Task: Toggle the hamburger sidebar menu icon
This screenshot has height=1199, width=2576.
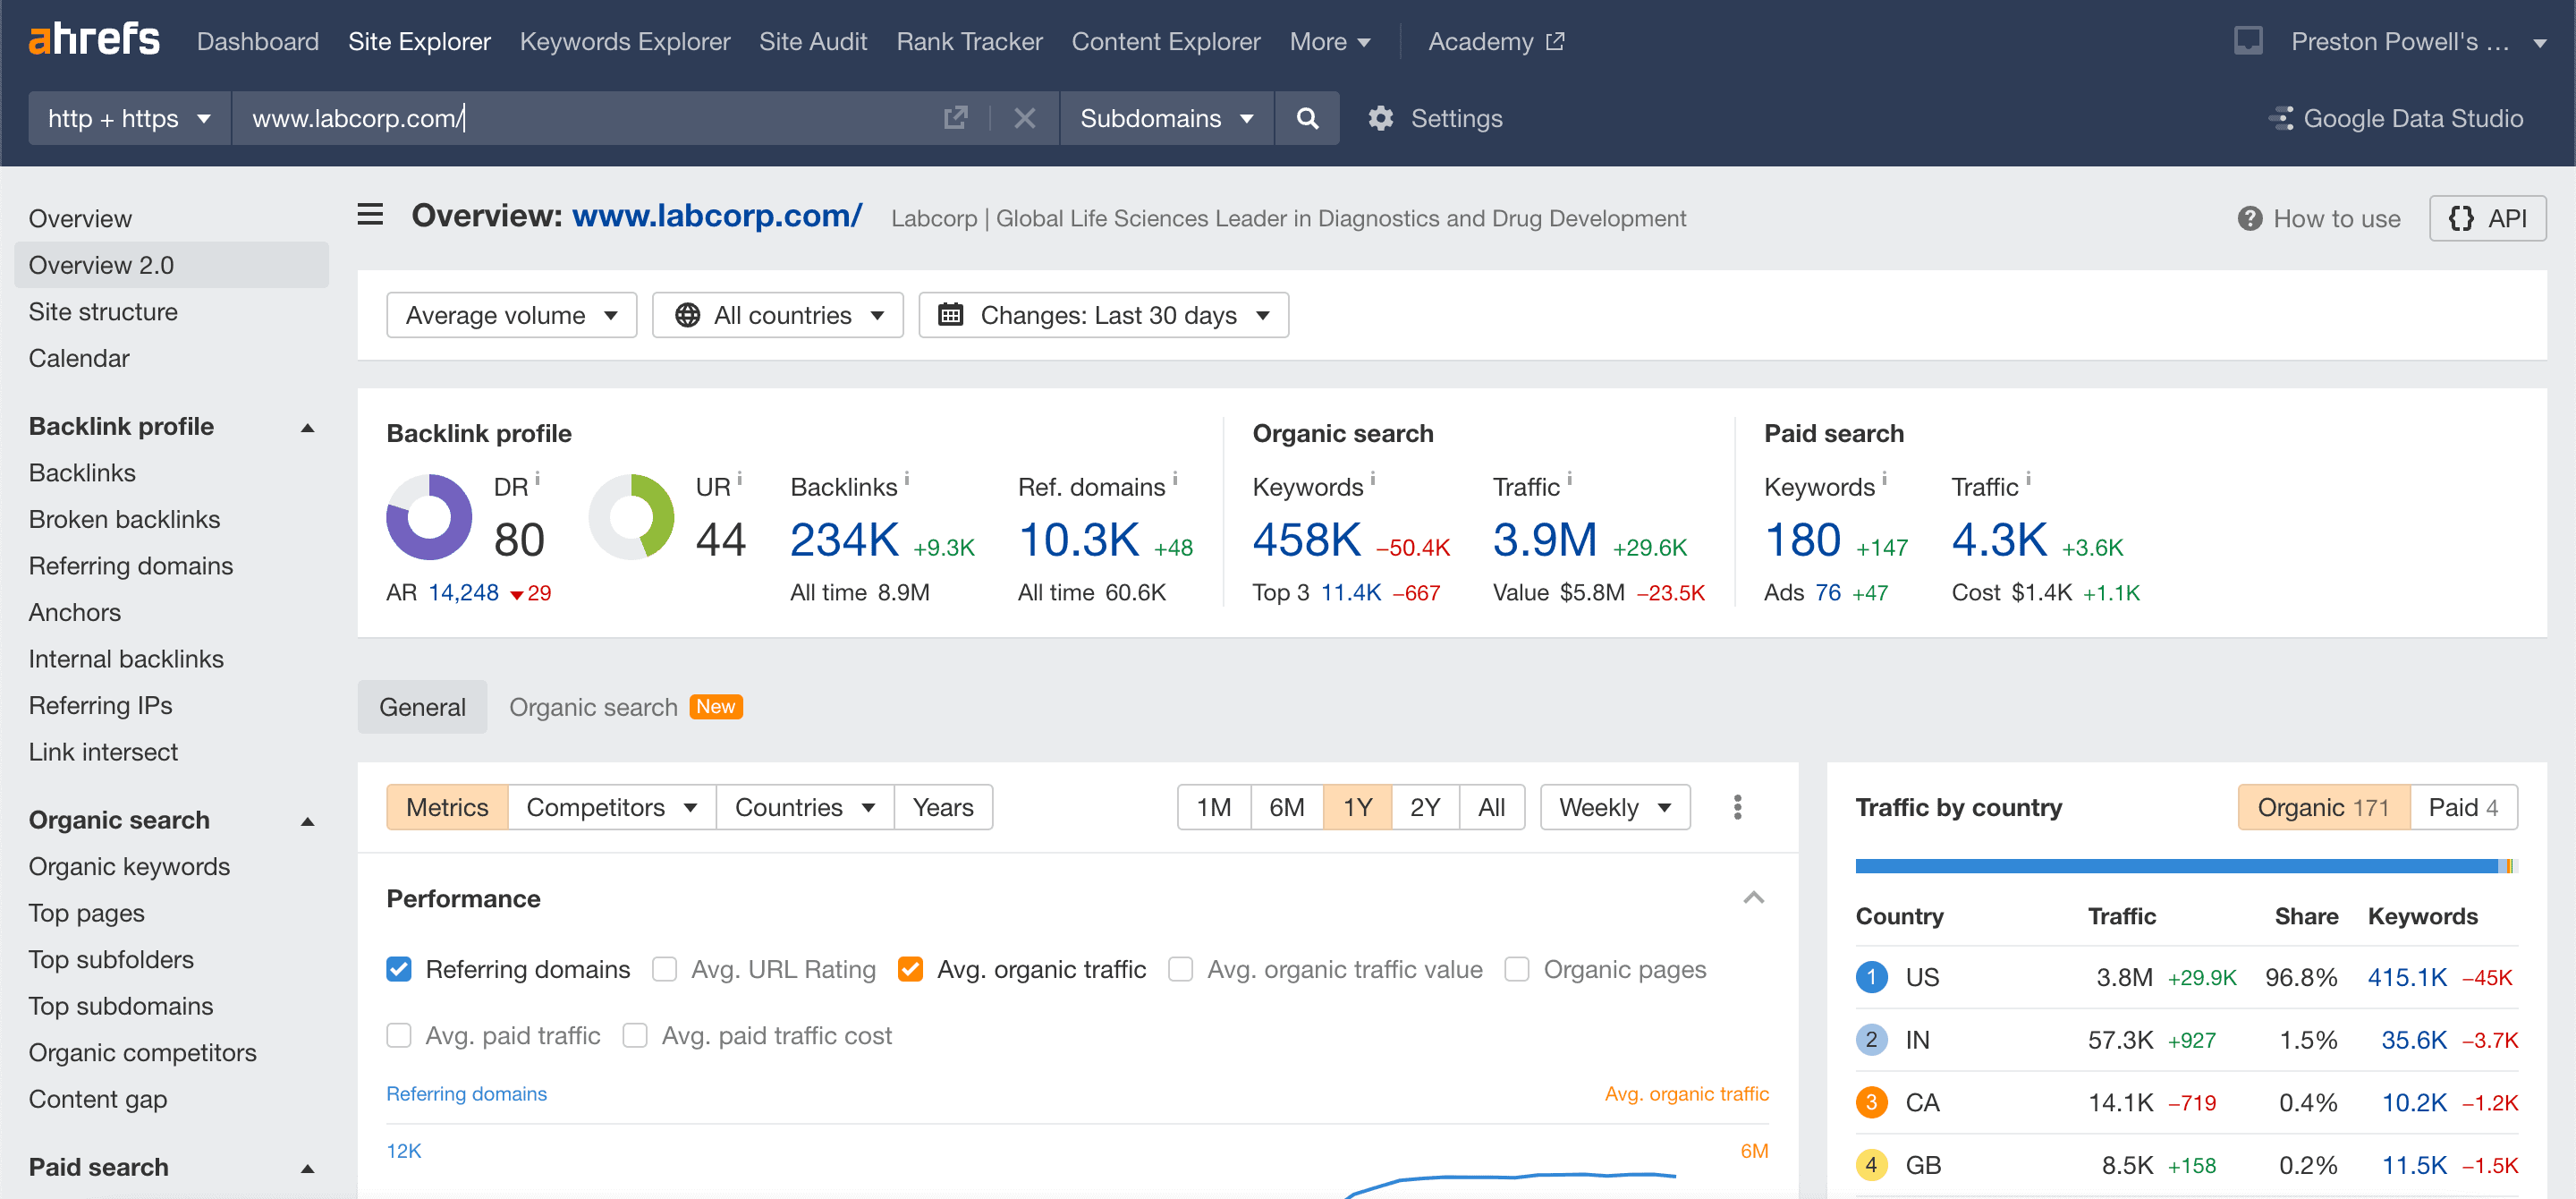Action: coord(370,214)
